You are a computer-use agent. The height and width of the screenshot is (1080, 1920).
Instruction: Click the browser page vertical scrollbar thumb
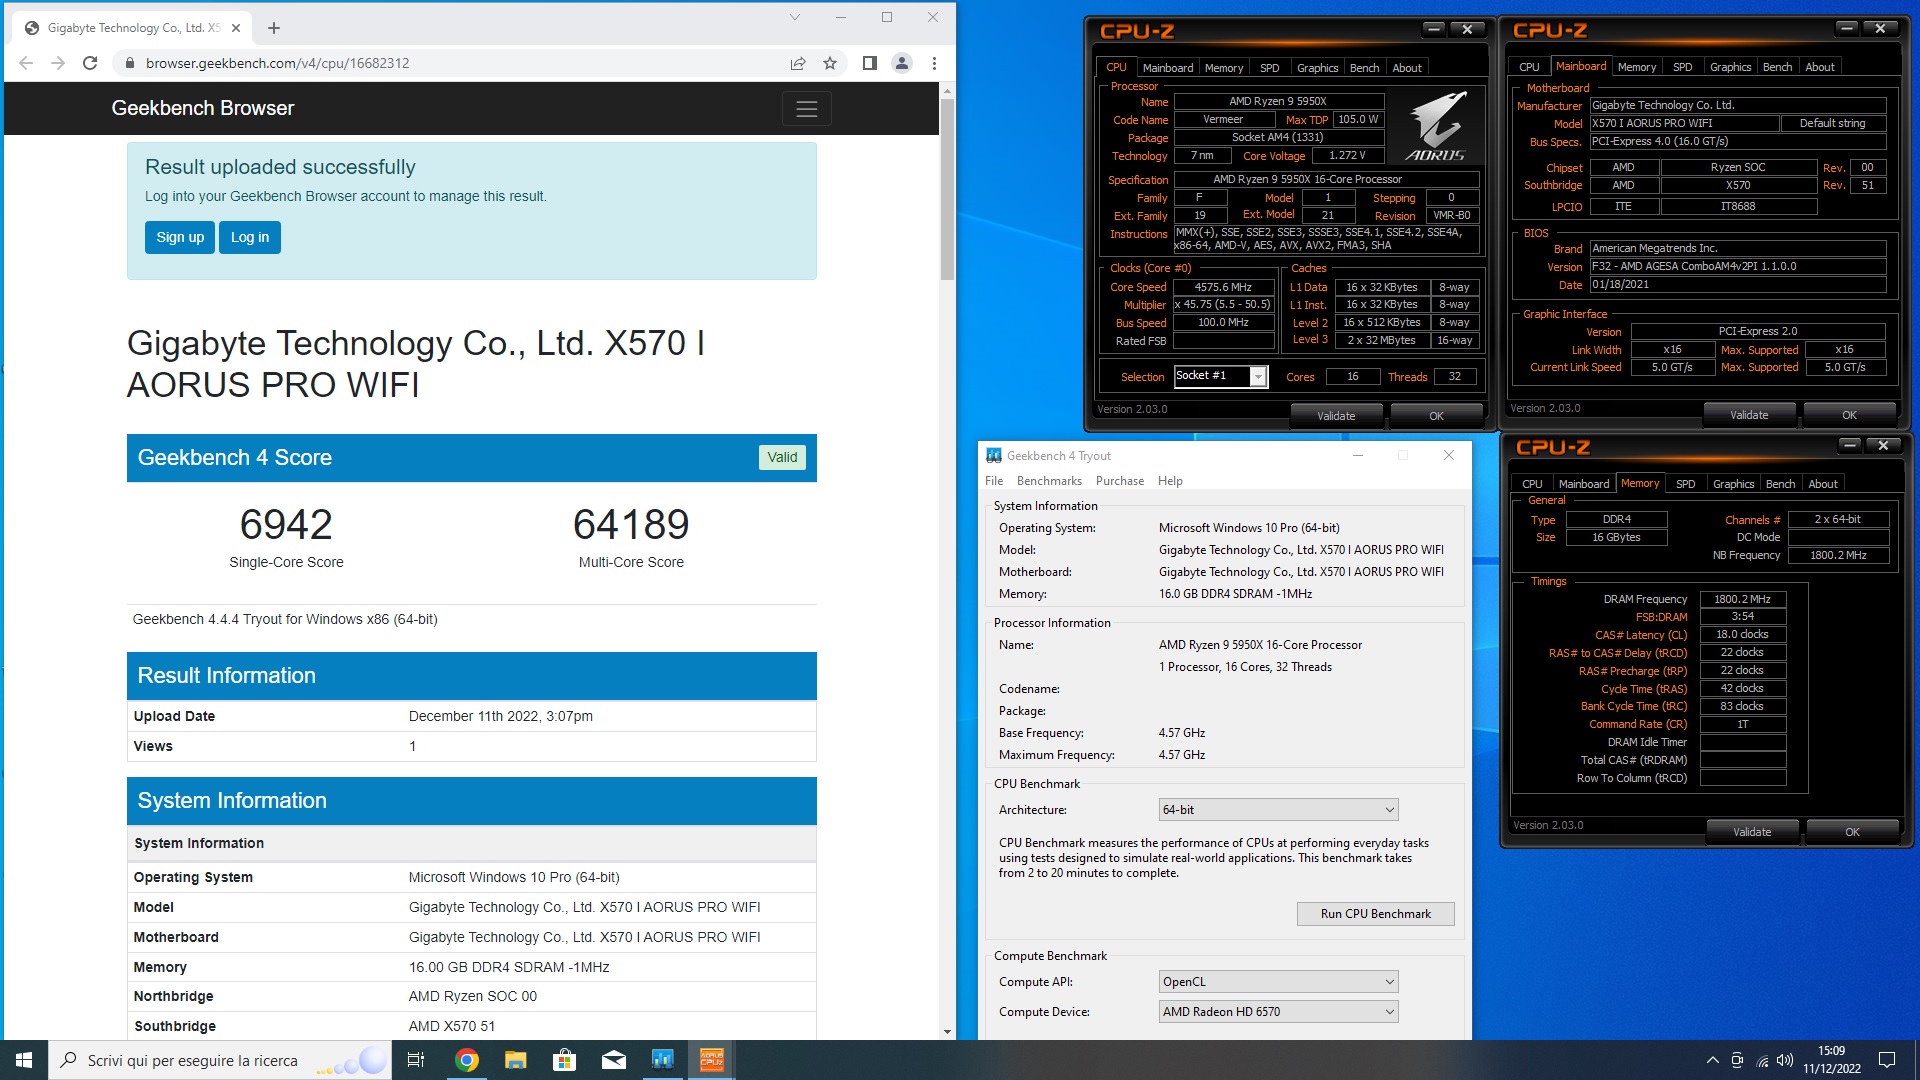point(947,188)
